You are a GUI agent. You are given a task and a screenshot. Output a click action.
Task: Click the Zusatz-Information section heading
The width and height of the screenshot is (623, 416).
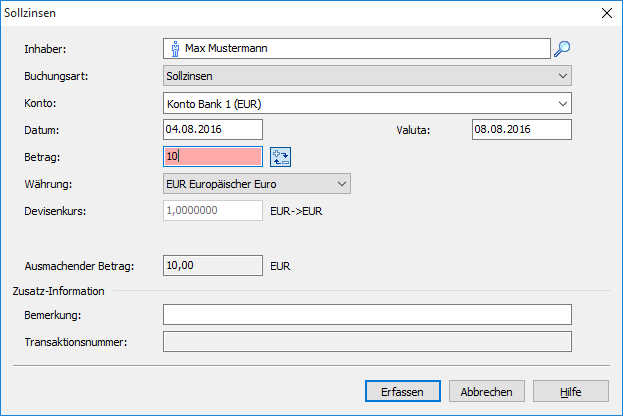pyautogui.click(x=59, y=291)
